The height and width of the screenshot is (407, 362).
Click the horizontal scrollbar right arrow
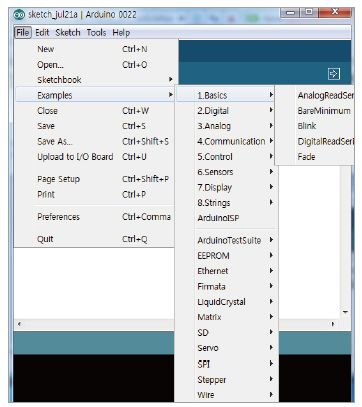(332, 324)
